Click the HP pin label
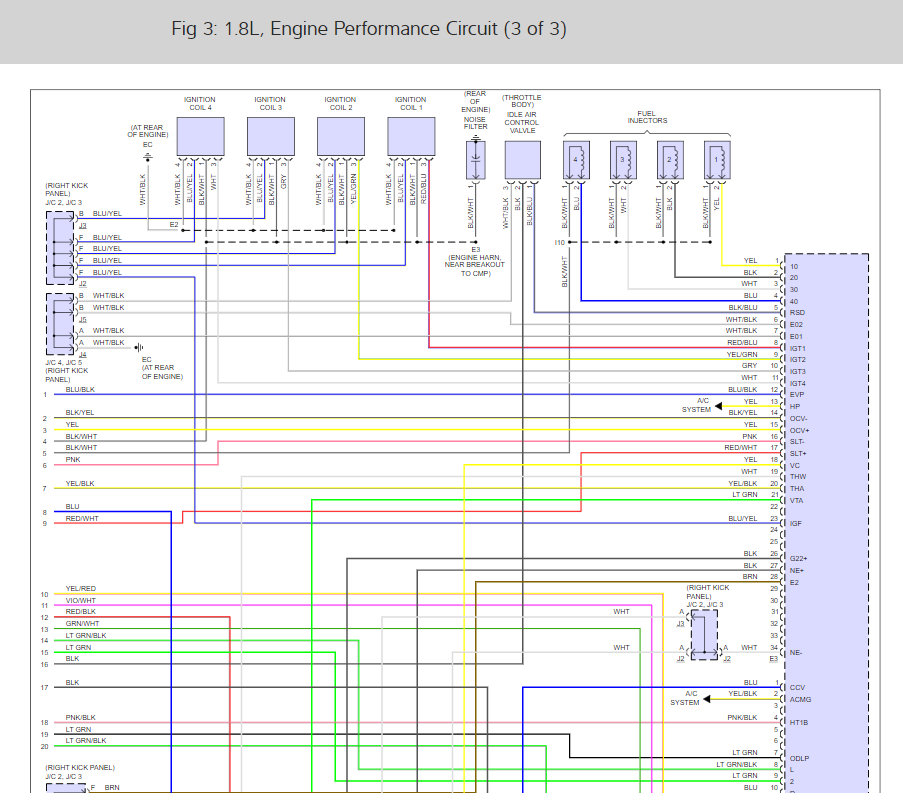The width and height of the screenshot is (903, 810). coord(795,406)
